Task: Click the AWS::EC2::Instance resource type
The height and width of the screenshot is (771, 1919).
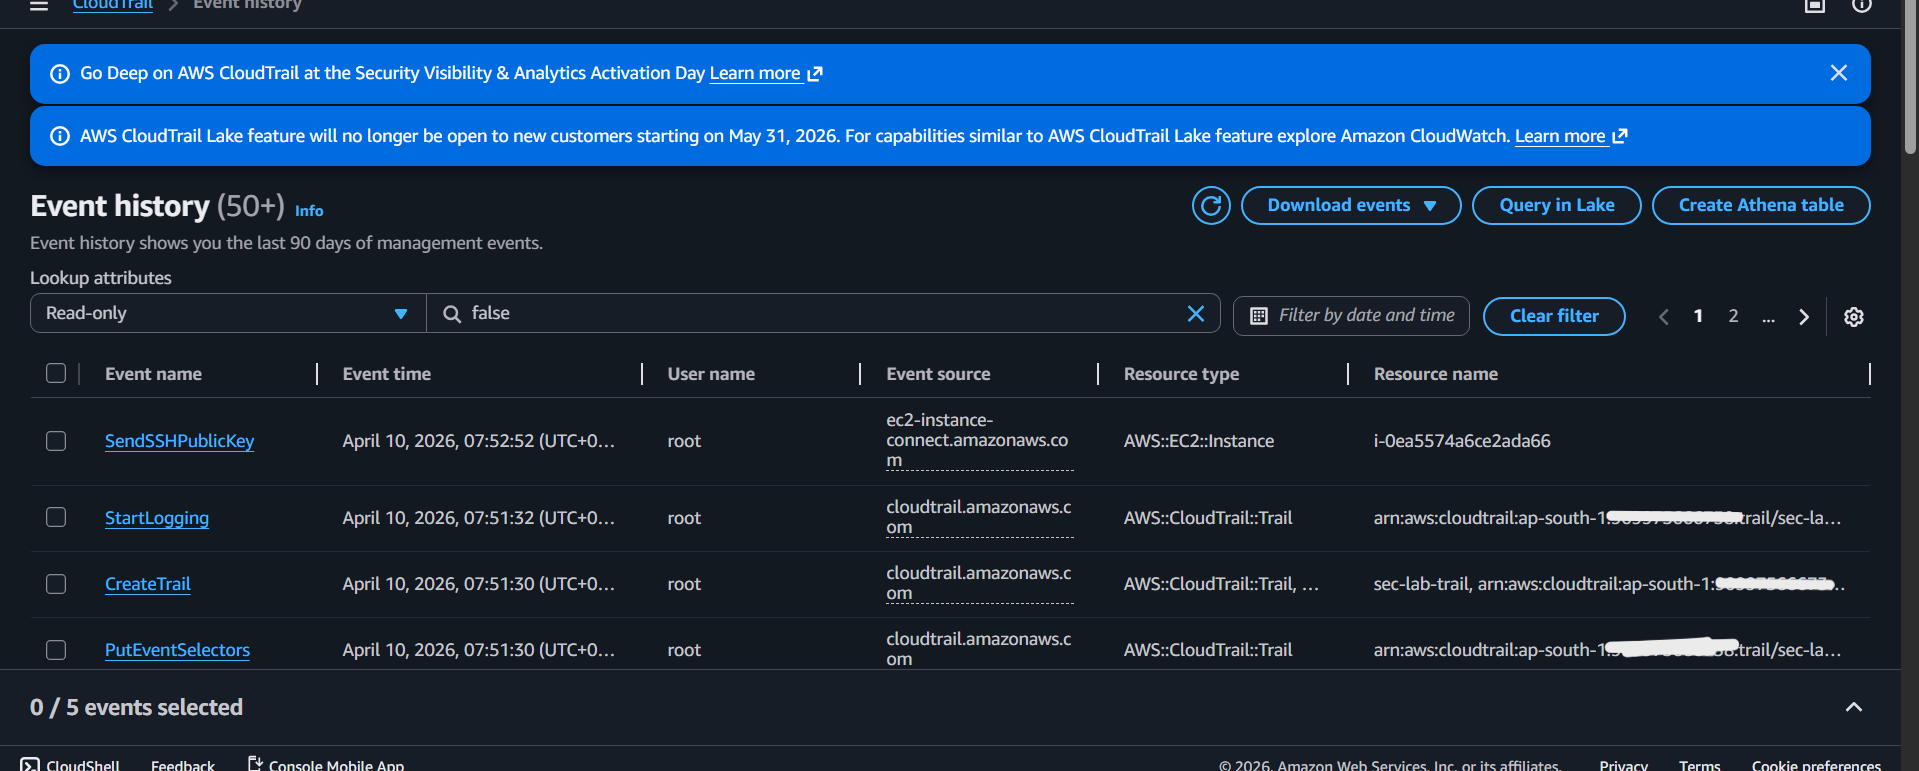Action: pos(1199,441)
